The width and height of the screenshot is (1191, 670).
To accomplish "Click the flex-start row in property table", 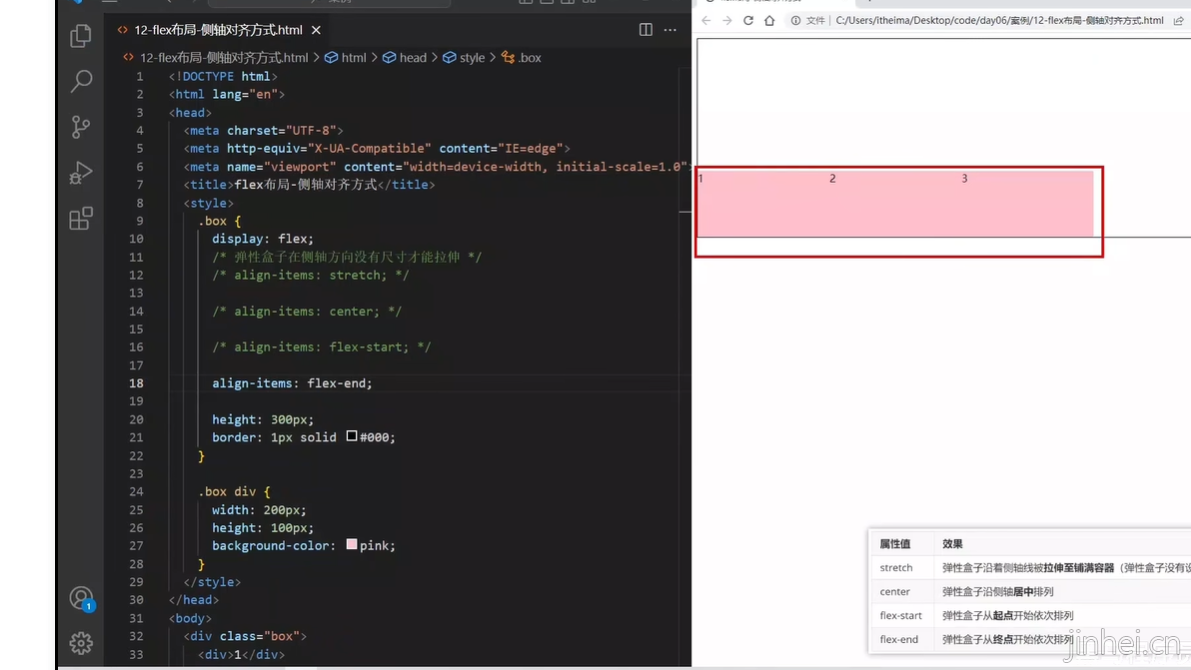I will 1030,615.
